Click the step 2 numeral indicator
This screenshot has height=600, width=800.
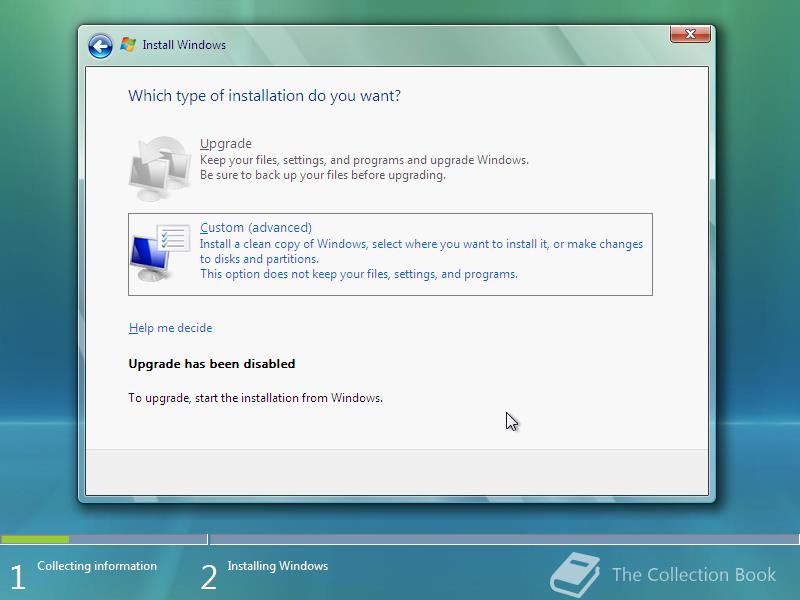[210, 572]
